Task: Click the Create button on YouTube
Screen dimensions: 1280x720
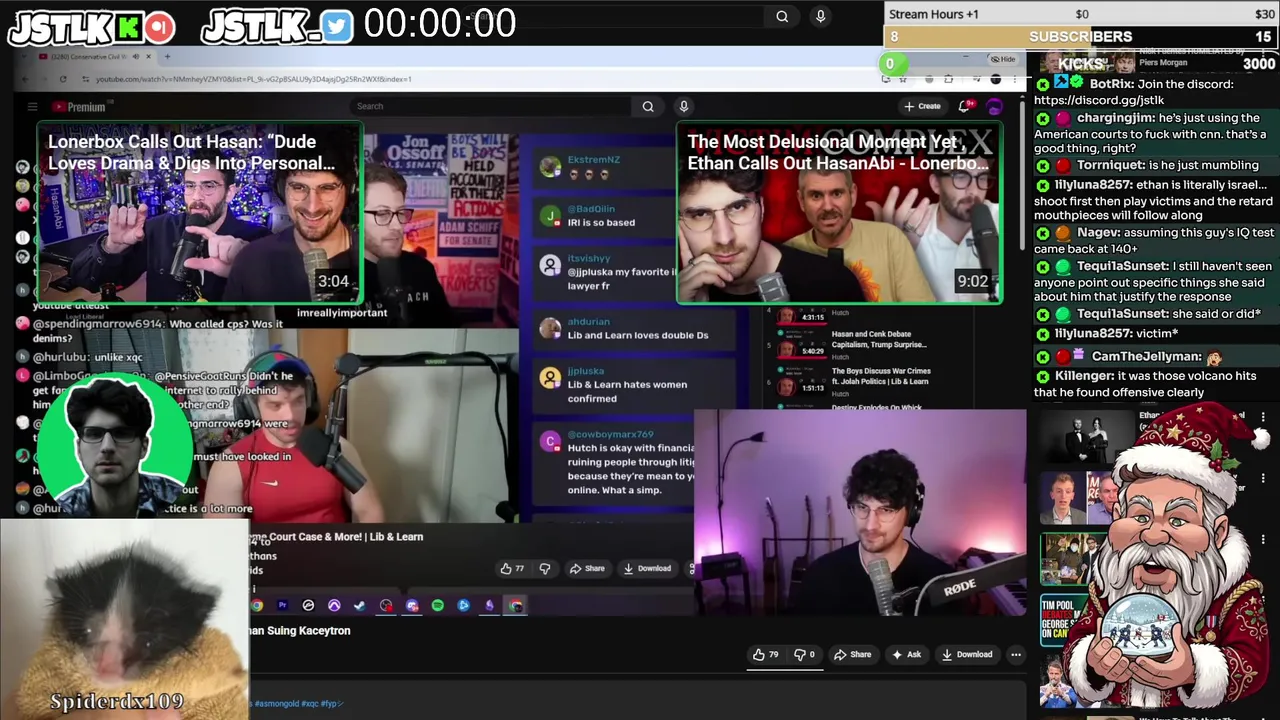Action: coord(922,106)
